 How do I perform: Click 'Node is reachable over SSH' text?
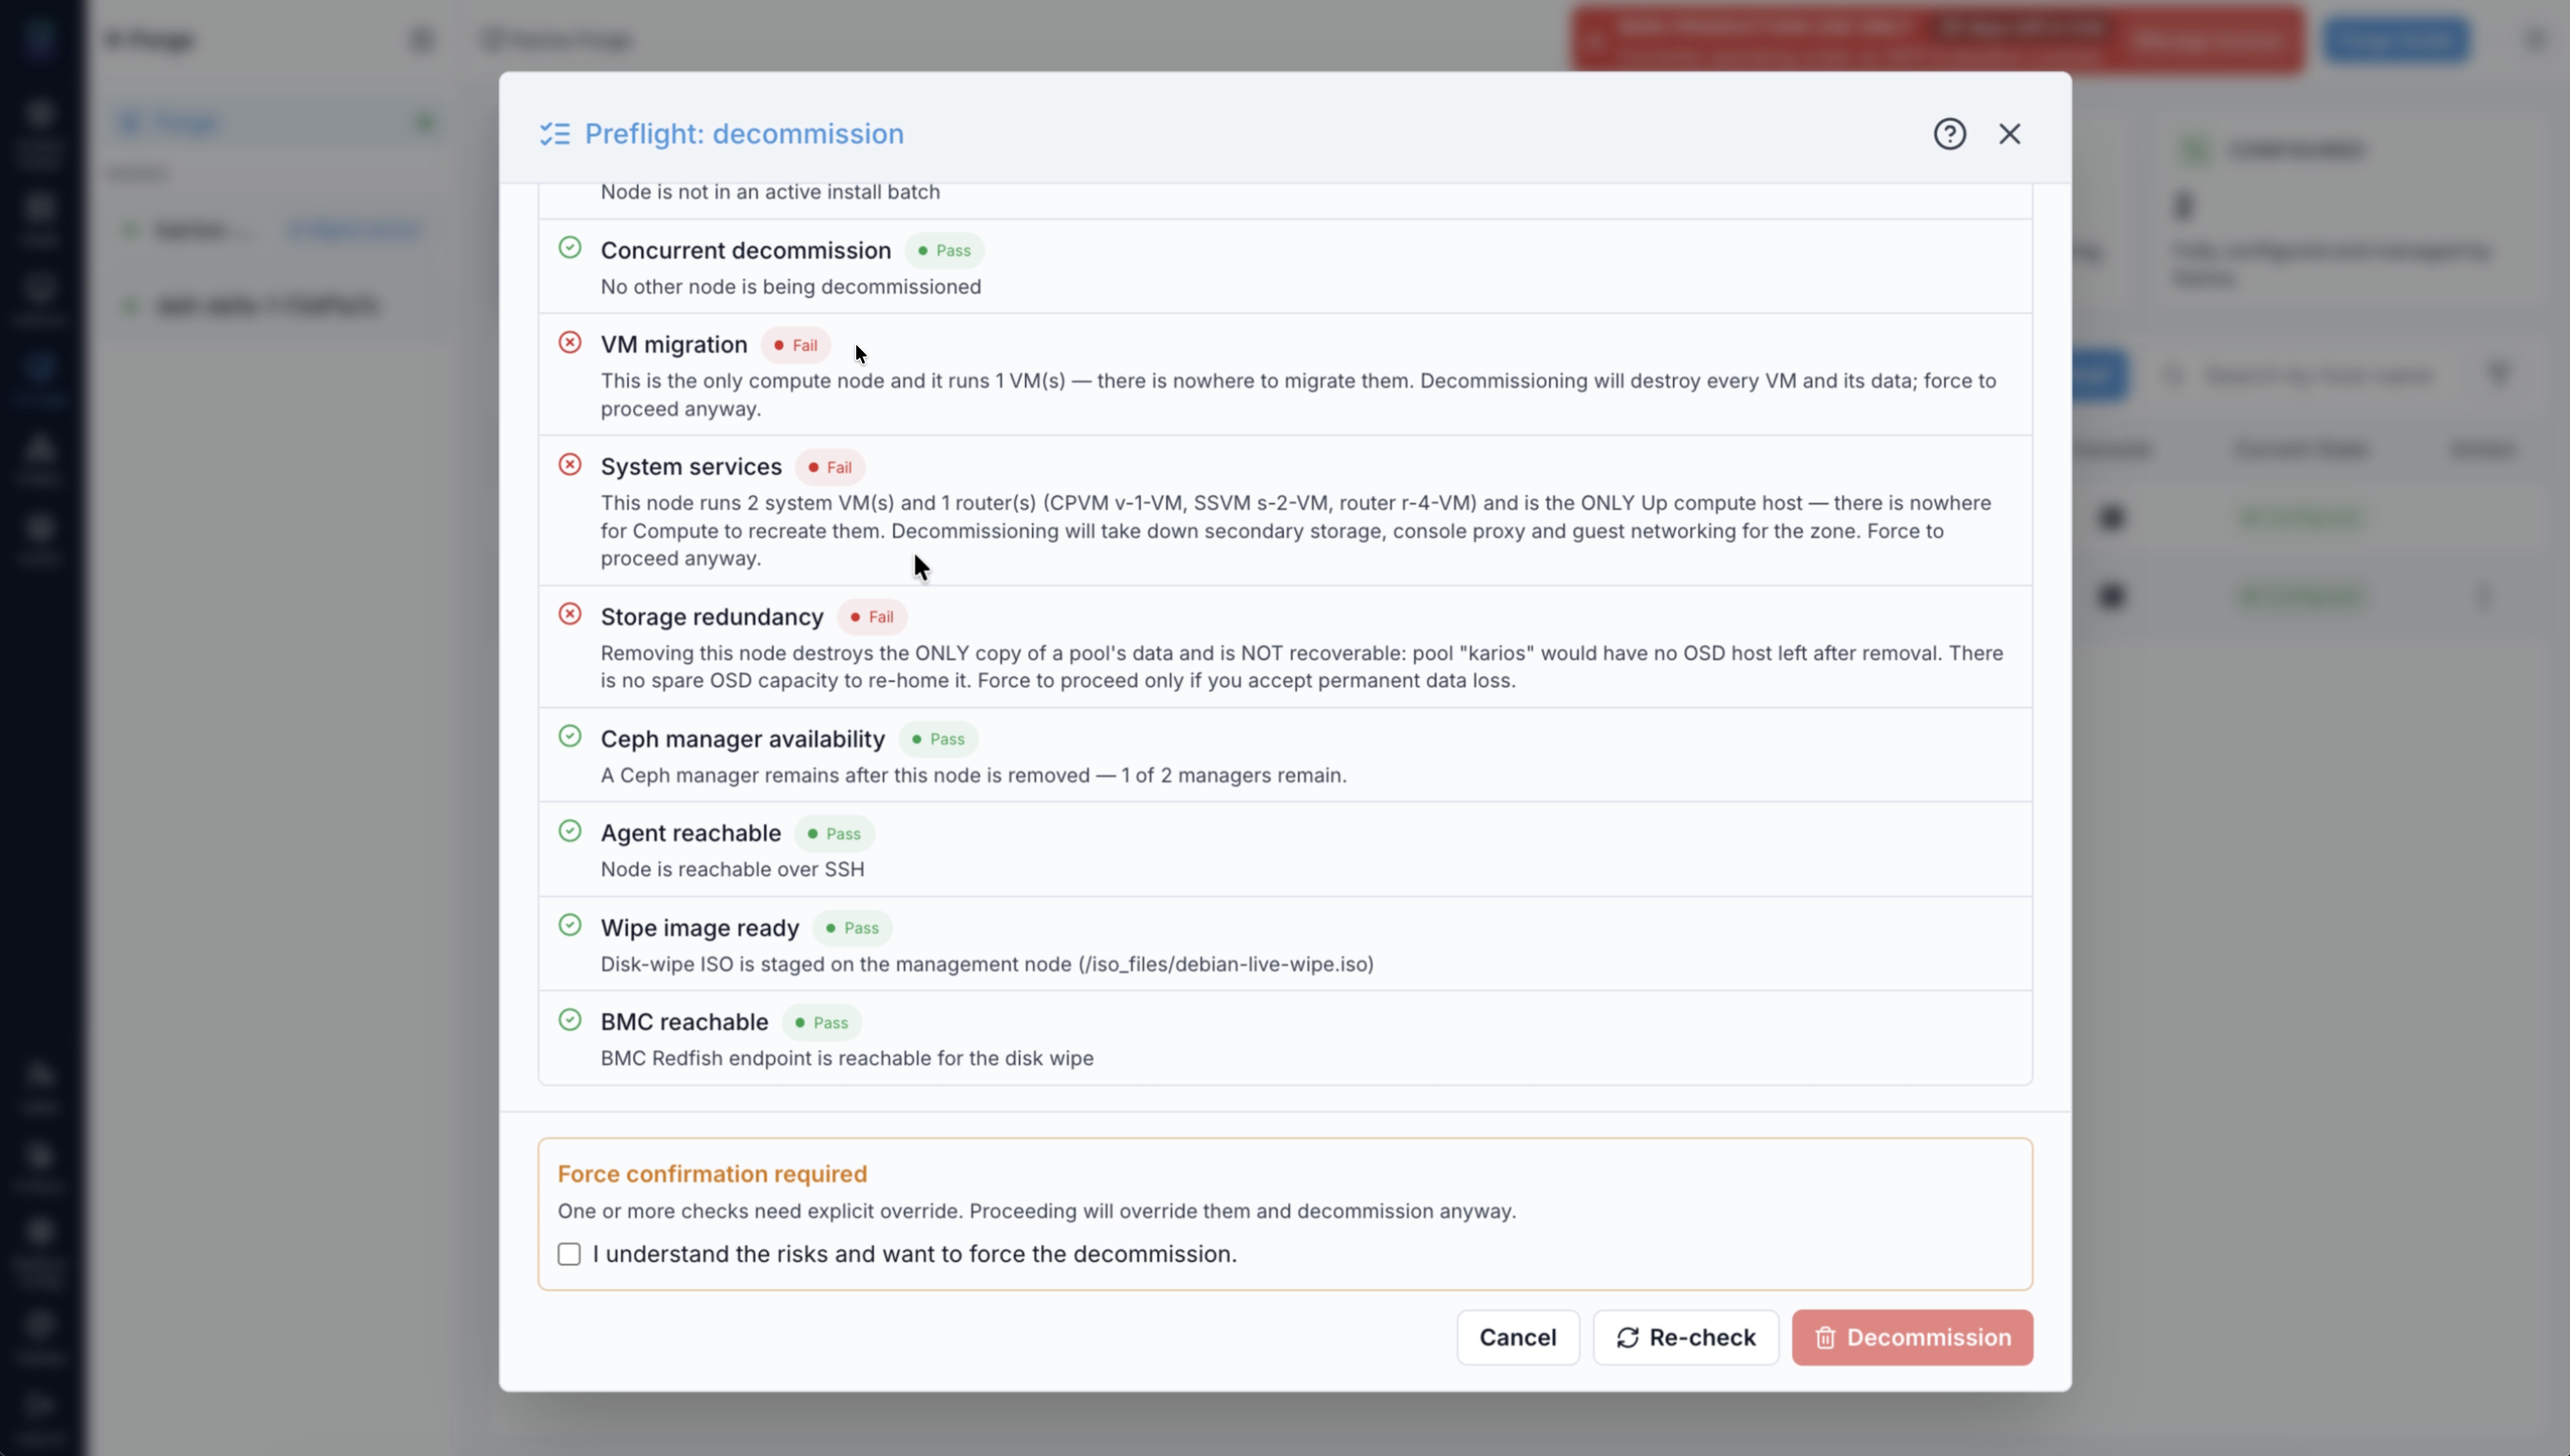pos(733,870)
